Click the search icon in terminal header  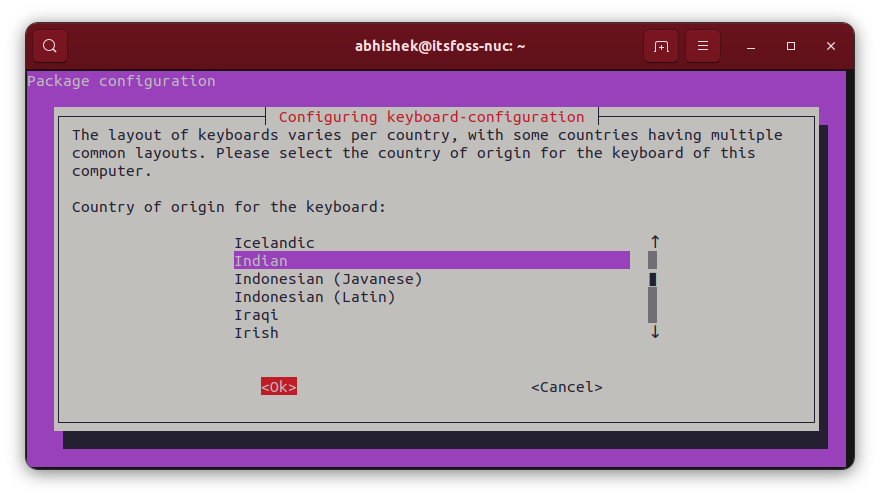pyautogui.click(x=50, y=46)
